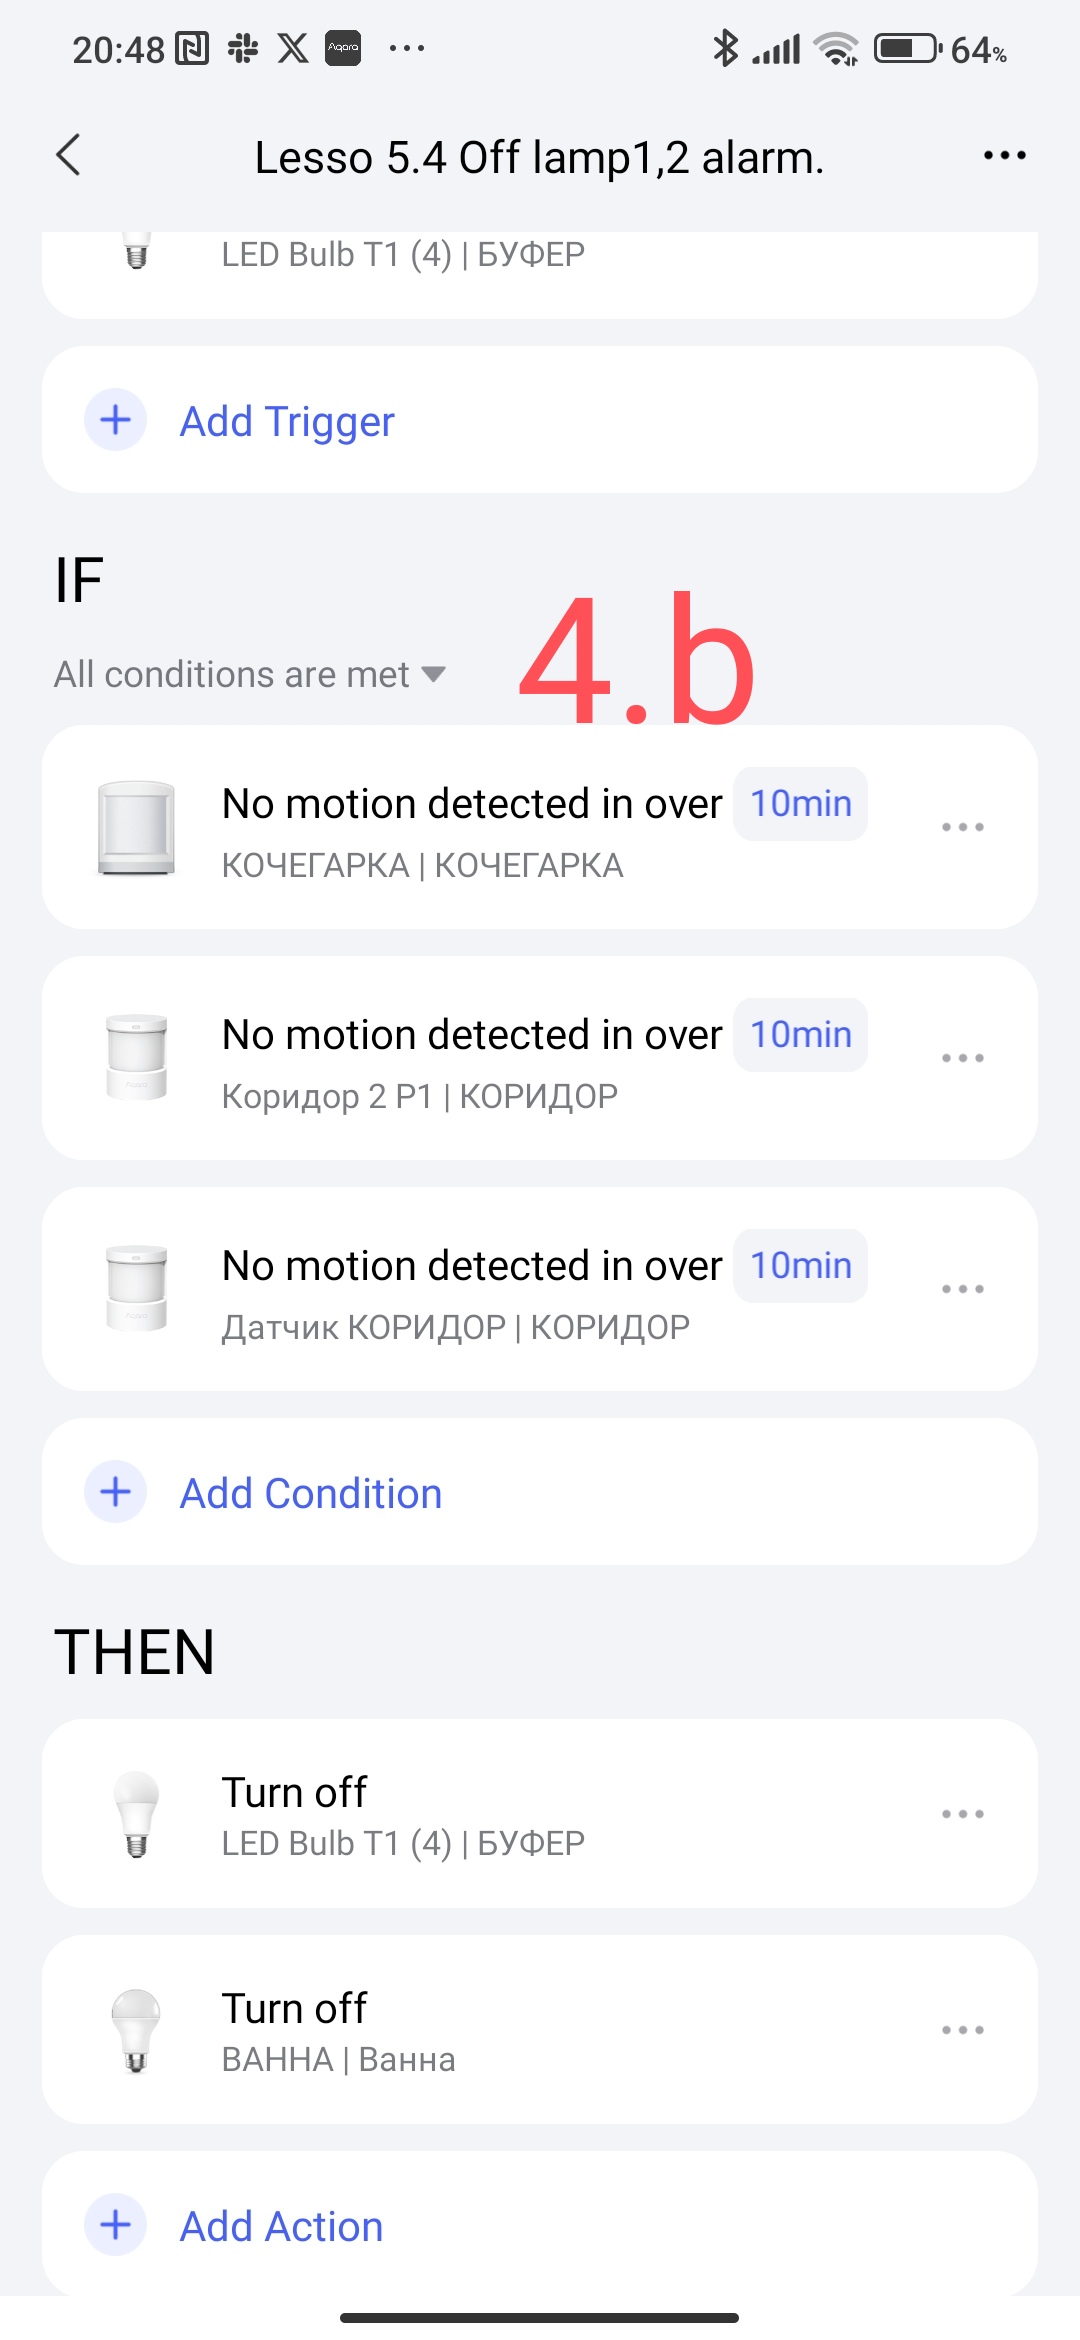The width and height of the screenshot is (1080, 2340).
Task: Open options for Датчик КОРИДОР condition
Action: (962, 1289)
